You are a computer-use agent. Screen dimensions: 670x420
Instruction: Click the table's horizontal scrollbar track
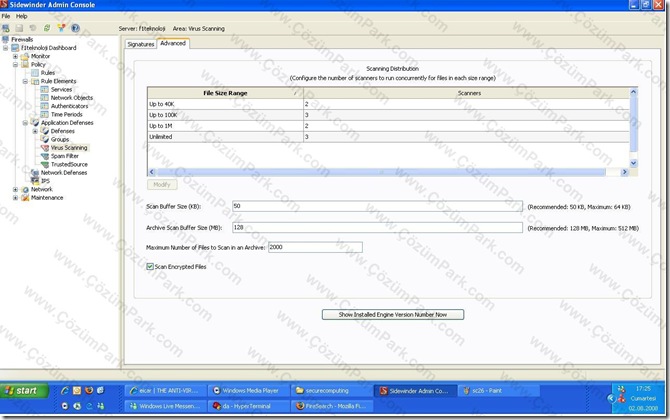(381, 172)
